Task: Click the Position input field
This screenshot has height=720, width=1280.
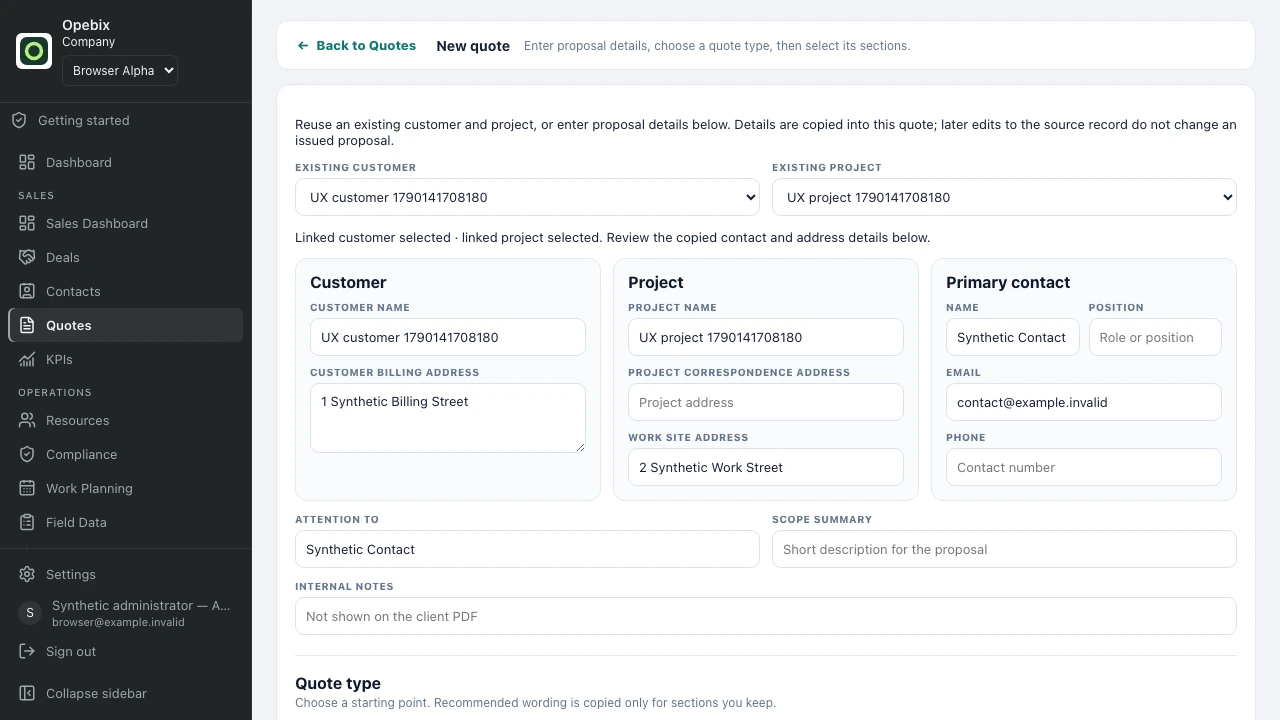Action: pos(1155,337)
